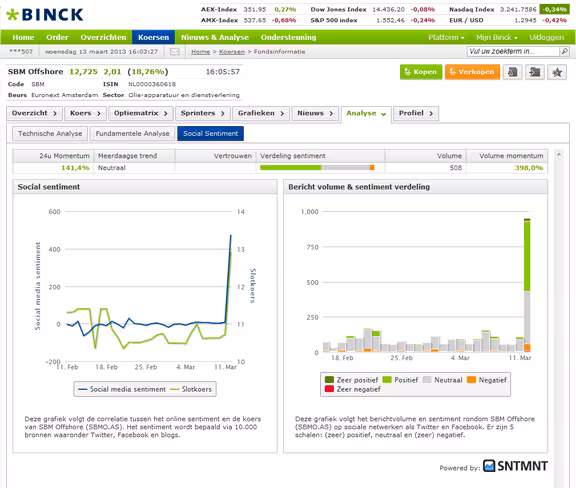Click the EUR / USD ticker
Viewport: 576px width, 488px height.
tap(508, 20)
